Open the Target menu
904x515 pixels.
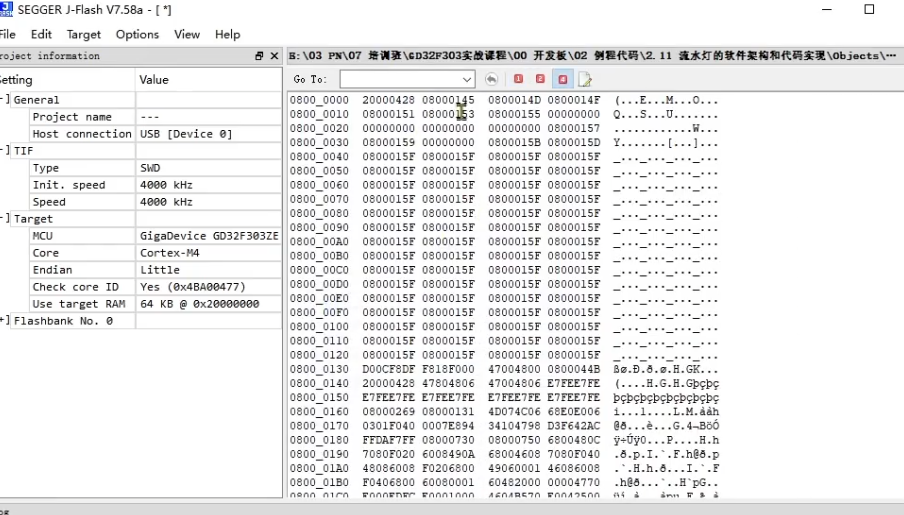tap(84, 34)
